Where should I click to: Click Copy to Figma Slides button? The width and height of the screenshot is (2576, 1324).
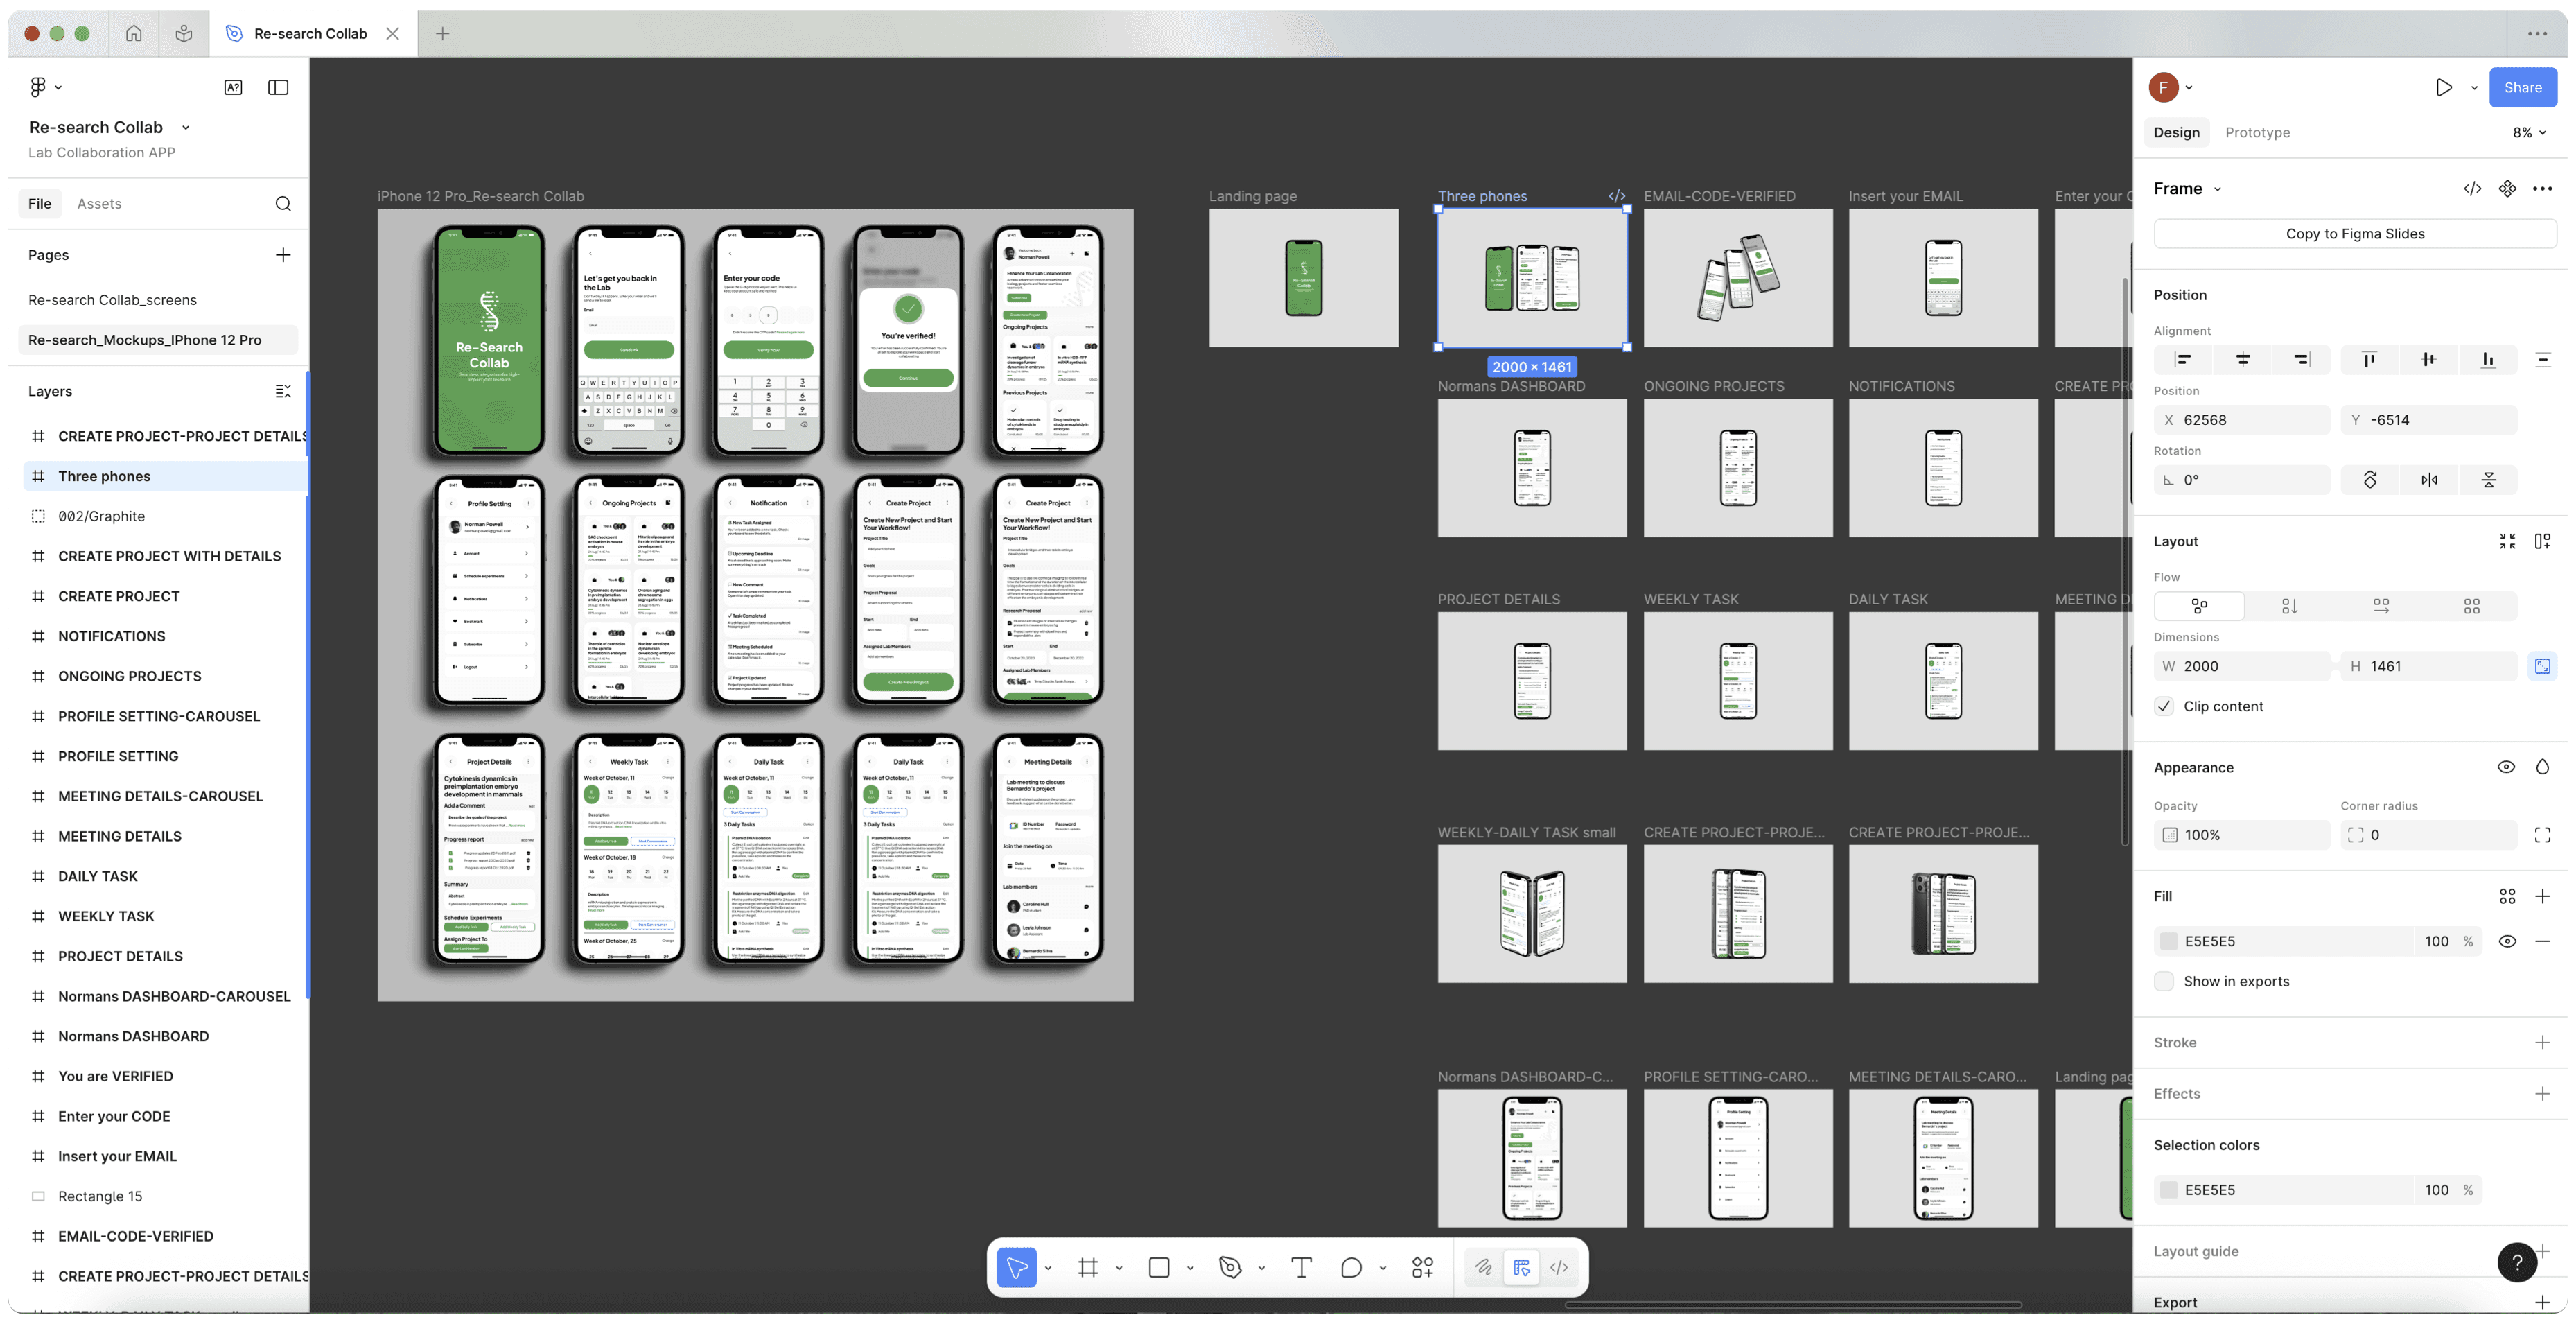[2354, 234]
